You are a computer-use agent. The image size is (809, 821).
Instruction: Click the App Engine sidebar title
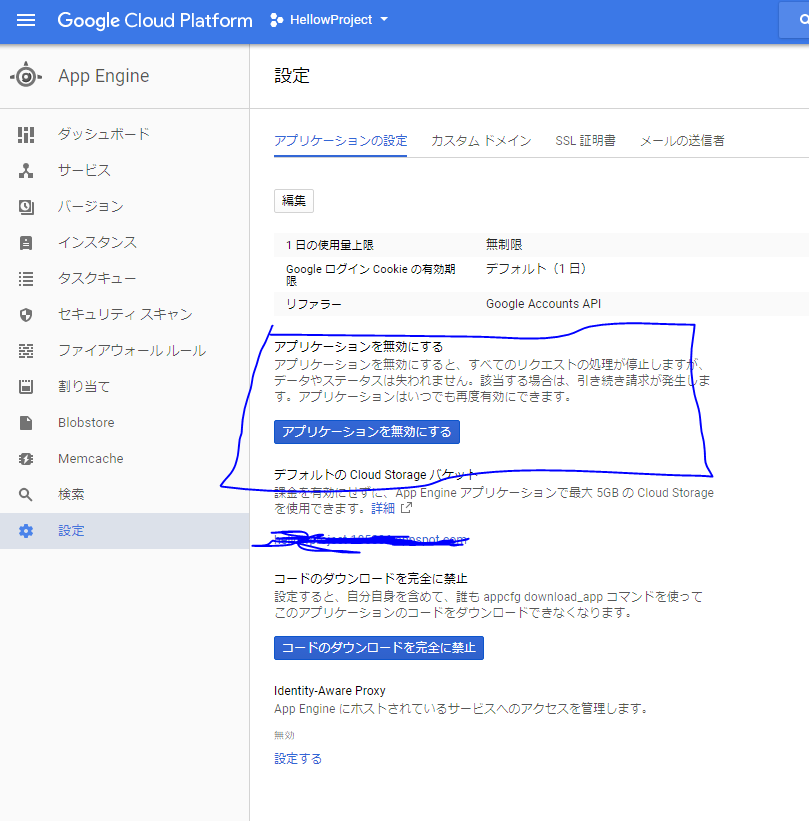click(104, 76)
